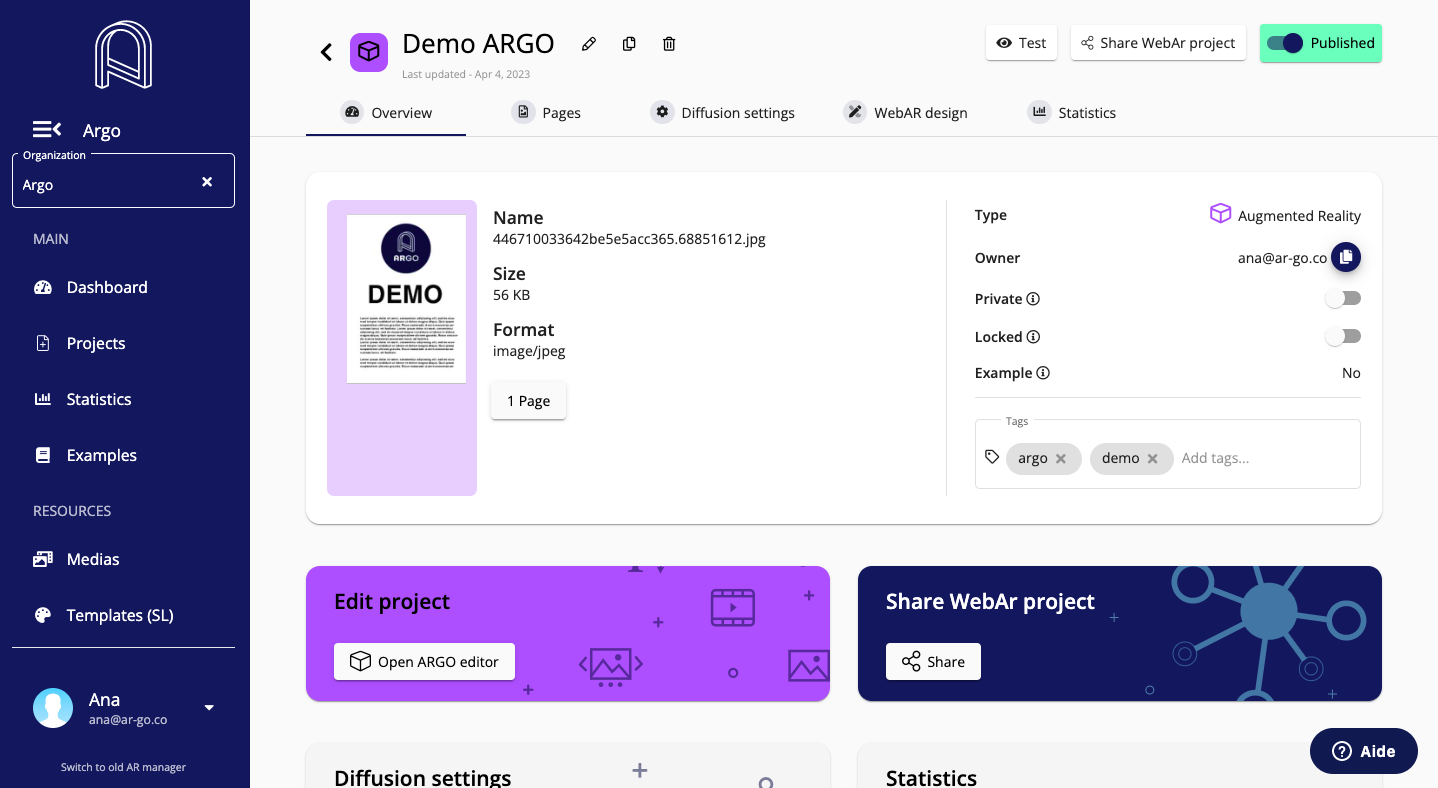Click Share WebAr project header button

[x=1158, y=43]
